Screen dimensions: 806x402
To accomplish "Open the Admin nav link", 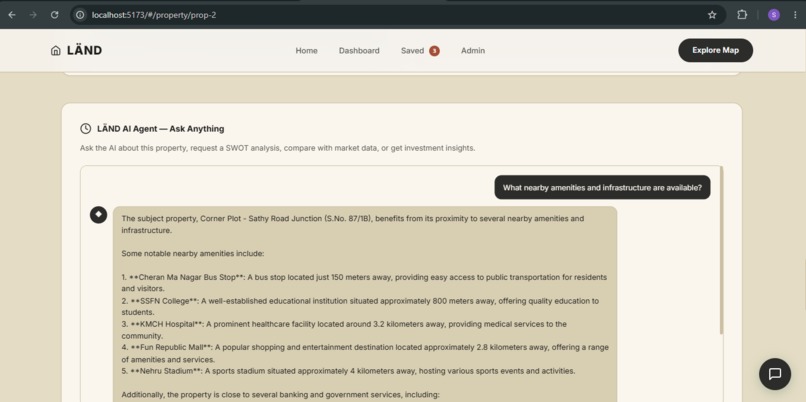I will point(473,50).
